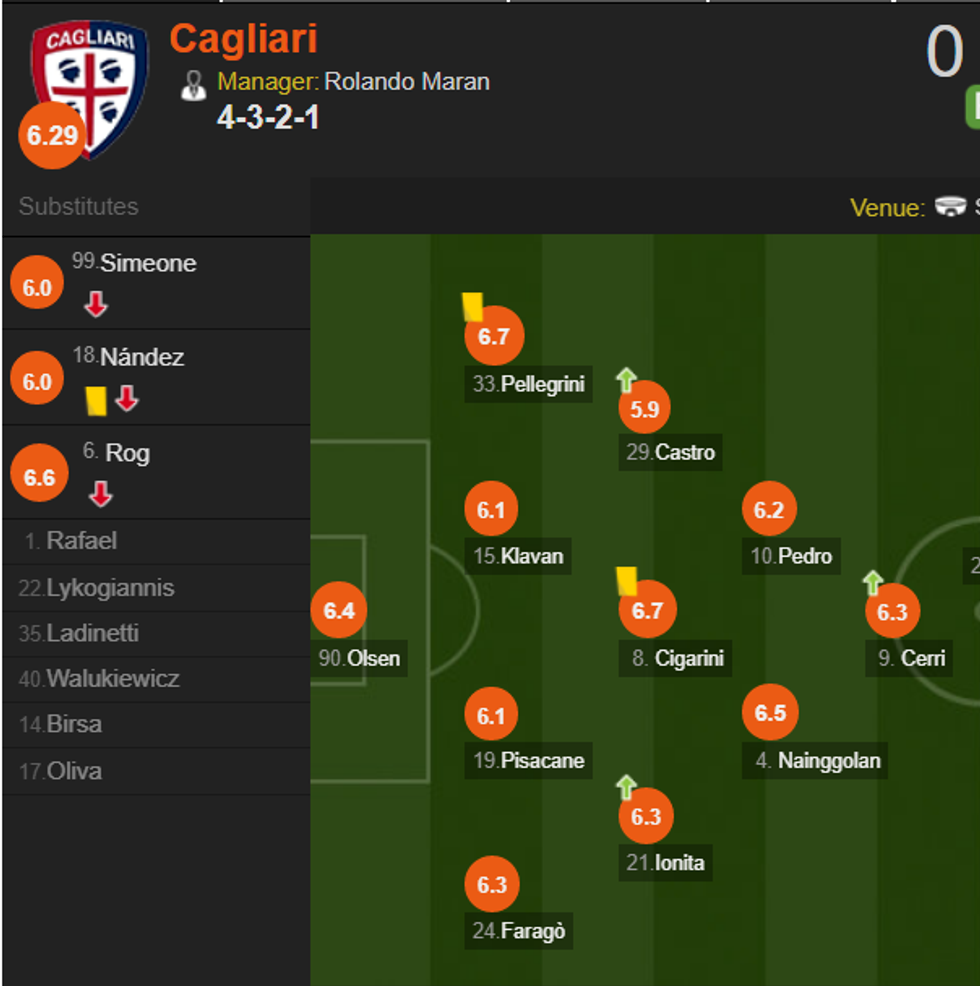This screenshot has width=980, height=986.
Task: Click the stadium icon next to Venue
Action: point(950,207)
